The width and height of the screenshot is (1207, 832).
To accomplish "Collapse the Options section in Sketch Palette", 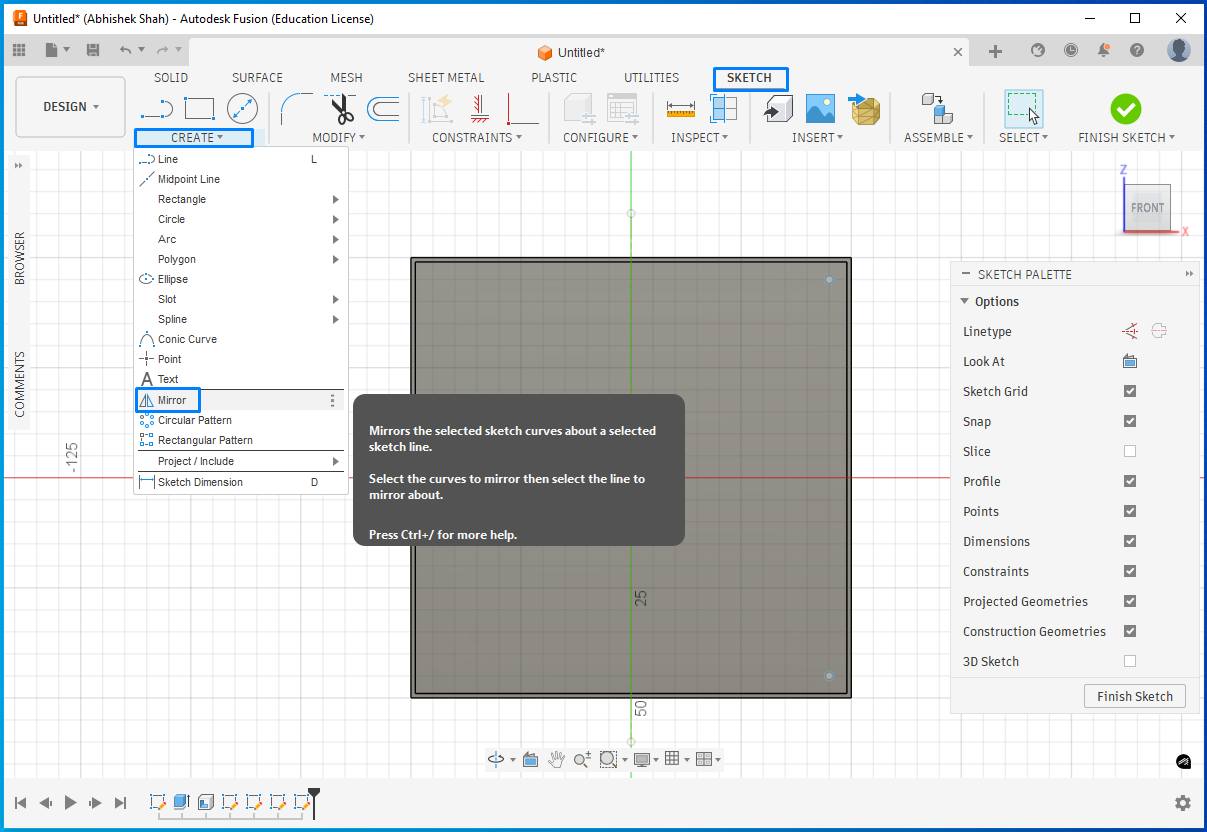I will 965,302.
